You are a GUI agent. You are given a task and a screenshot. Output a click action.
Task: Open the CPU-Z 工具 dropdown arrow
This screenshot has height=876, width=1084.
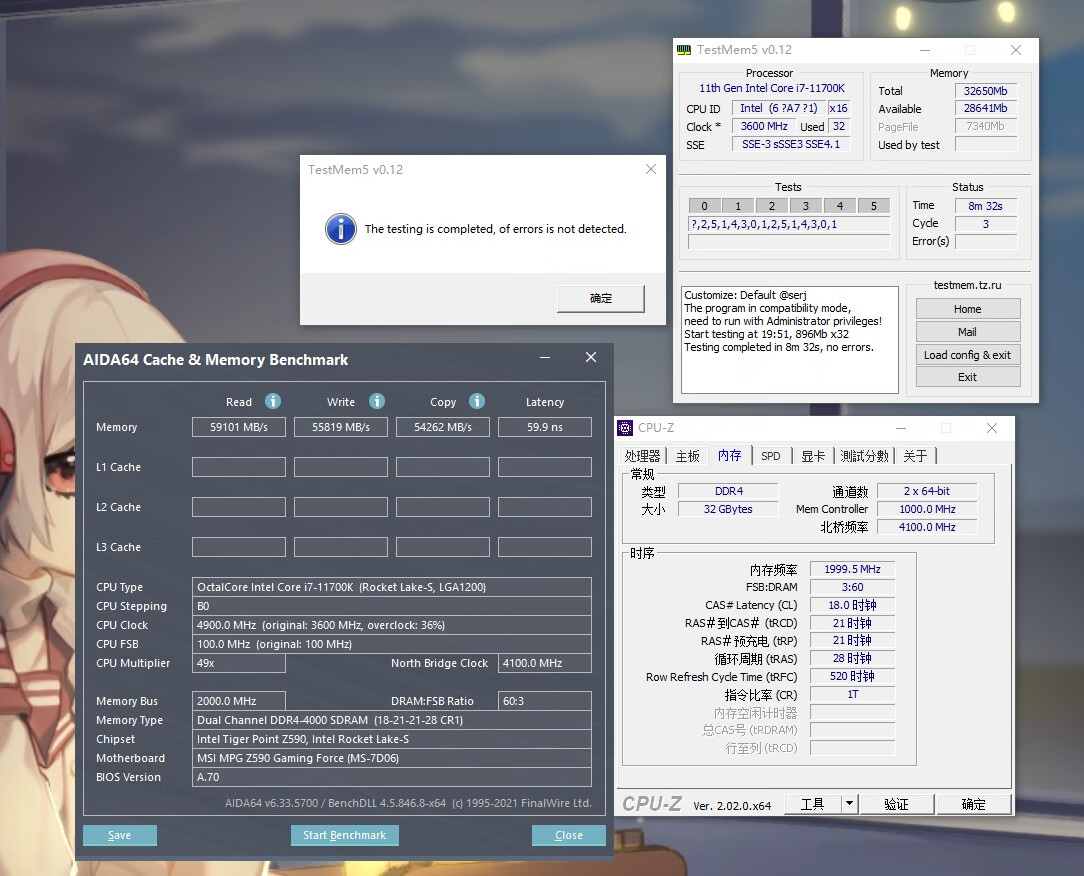coord(850,804)
